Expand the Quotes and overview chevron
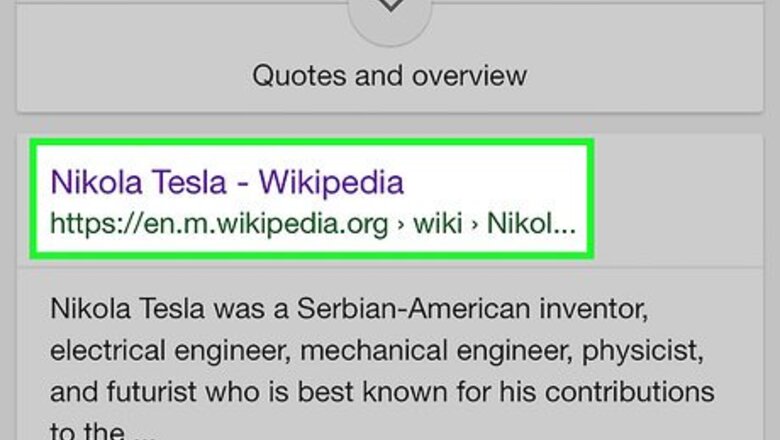Screen dimensions: 780x440 point(390,8)
